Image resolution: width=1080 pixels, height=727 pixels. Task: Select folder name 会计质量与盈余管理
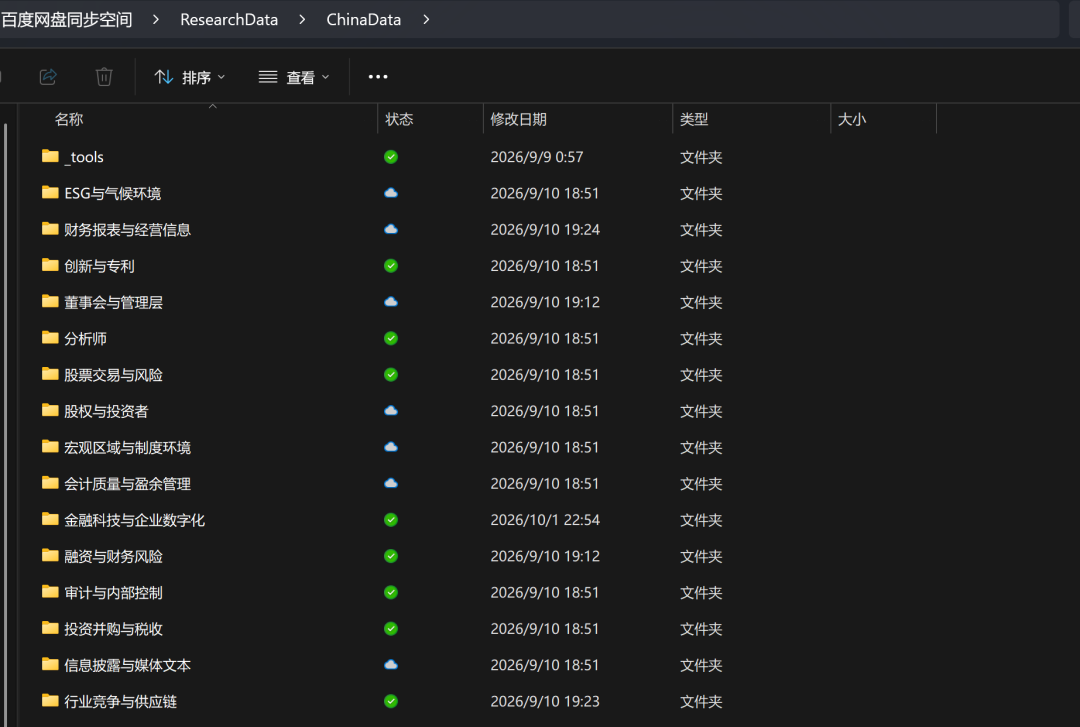pos(127,484)
